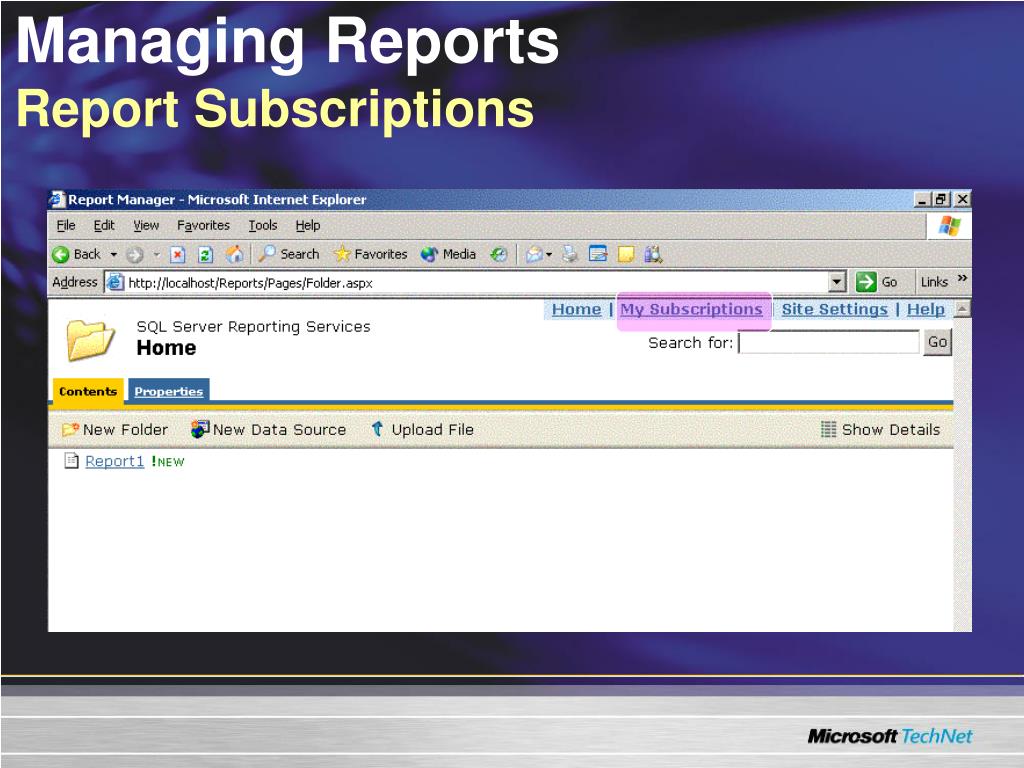Click the Show Details label
Screen dimensions: 1024x768
(891, 430)
